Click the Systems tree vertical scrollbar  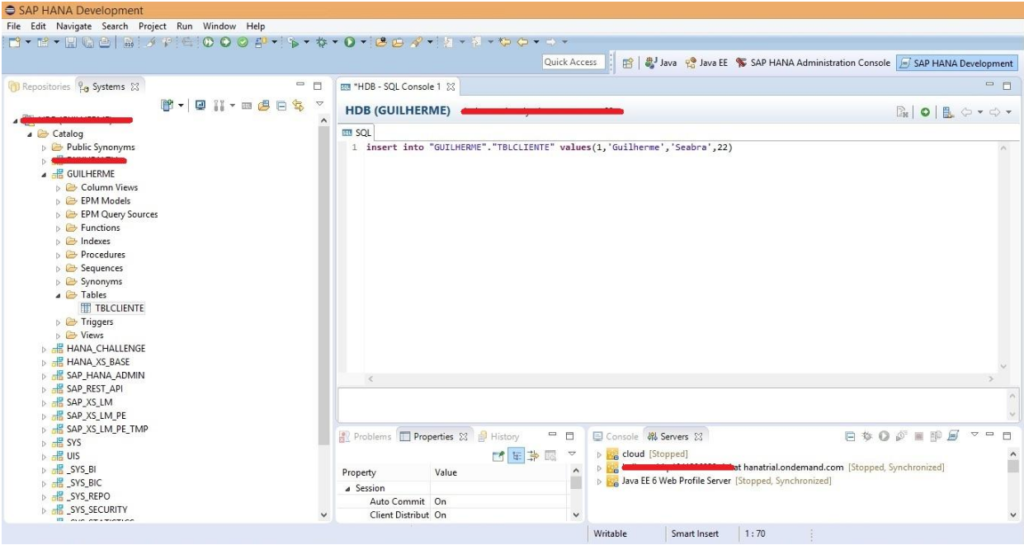click(x=322, y=300)
